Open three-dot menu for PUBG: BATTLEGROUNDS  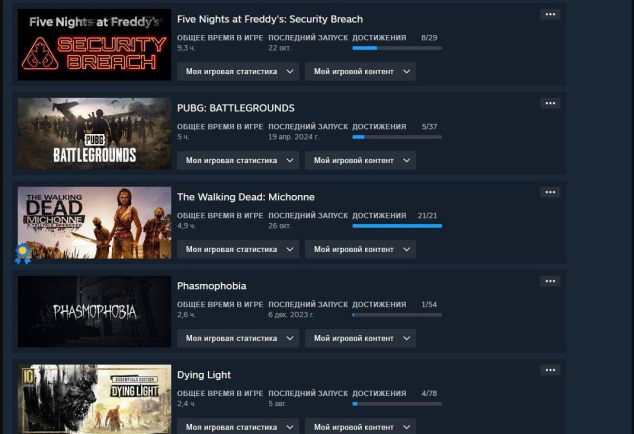click(550, 104)
